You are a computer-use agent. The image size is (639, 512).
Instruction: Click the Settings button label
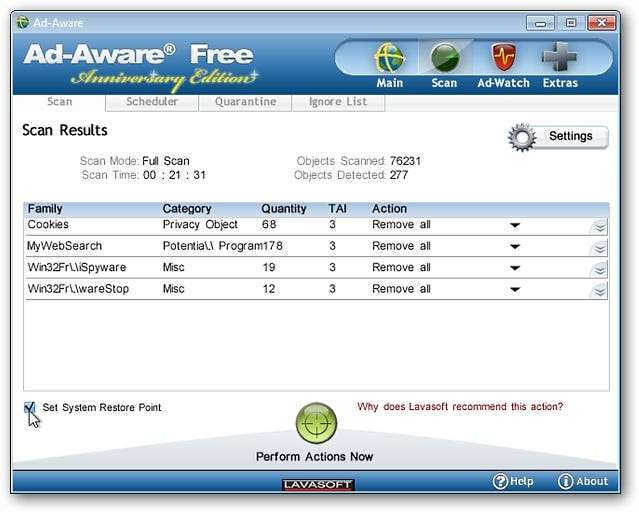pos(571,136)
